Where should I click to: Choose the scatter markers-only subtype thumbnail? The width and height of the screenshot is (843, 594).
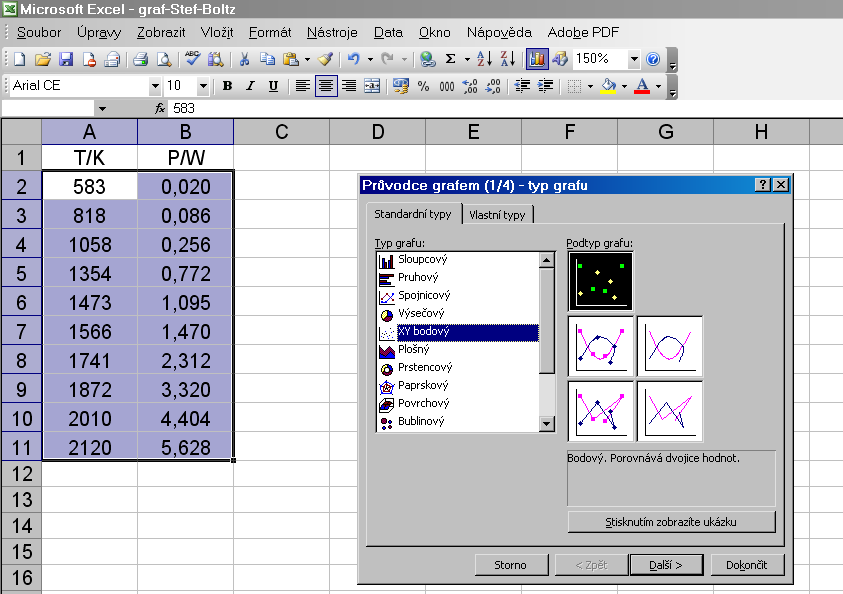pos(601,281)
